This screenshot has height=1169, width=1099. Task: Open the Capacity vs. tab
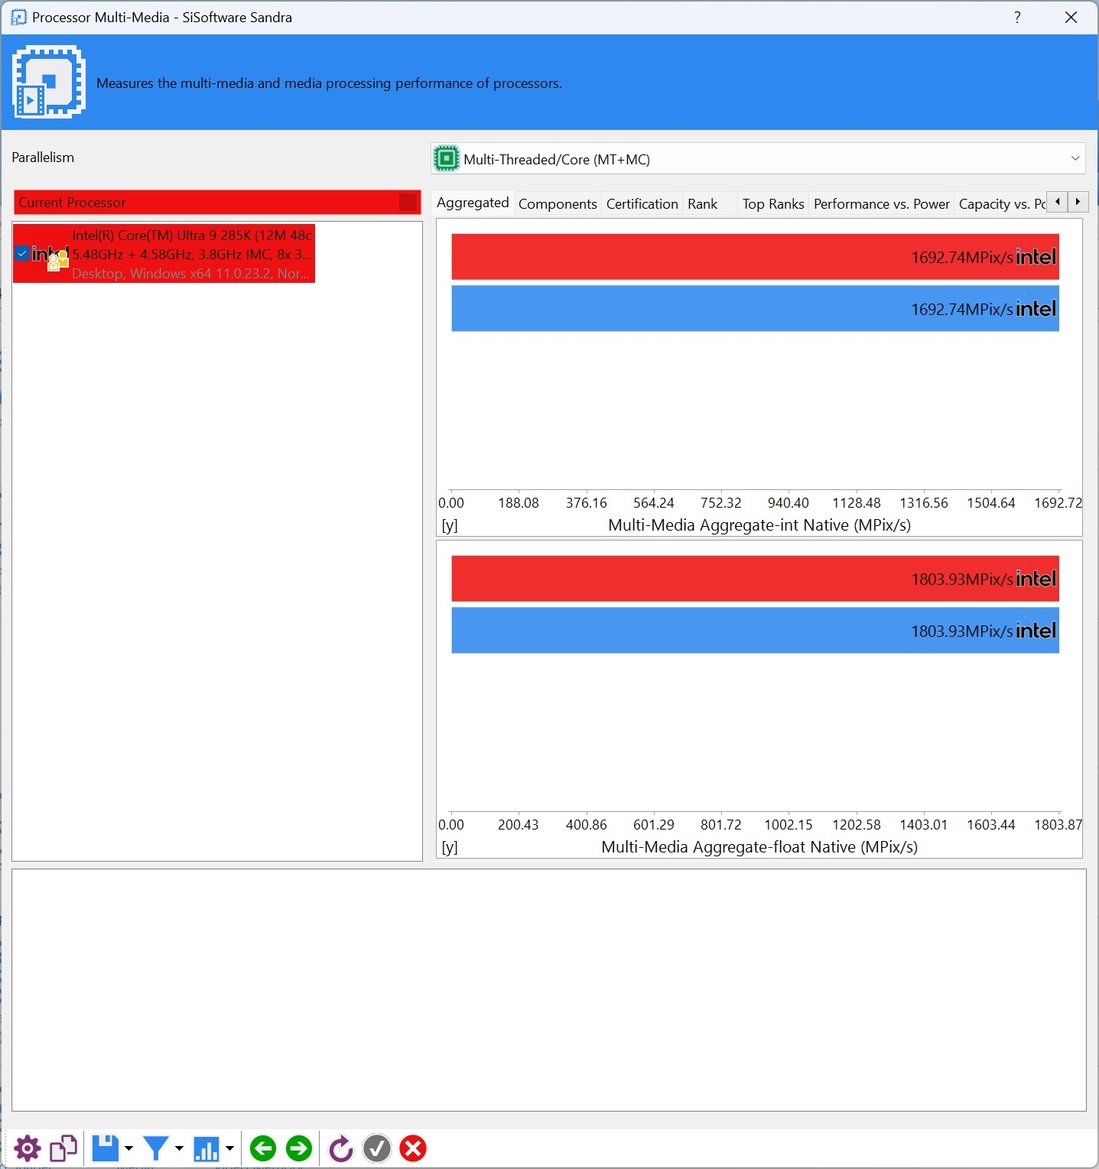(x=1001, y=204)
